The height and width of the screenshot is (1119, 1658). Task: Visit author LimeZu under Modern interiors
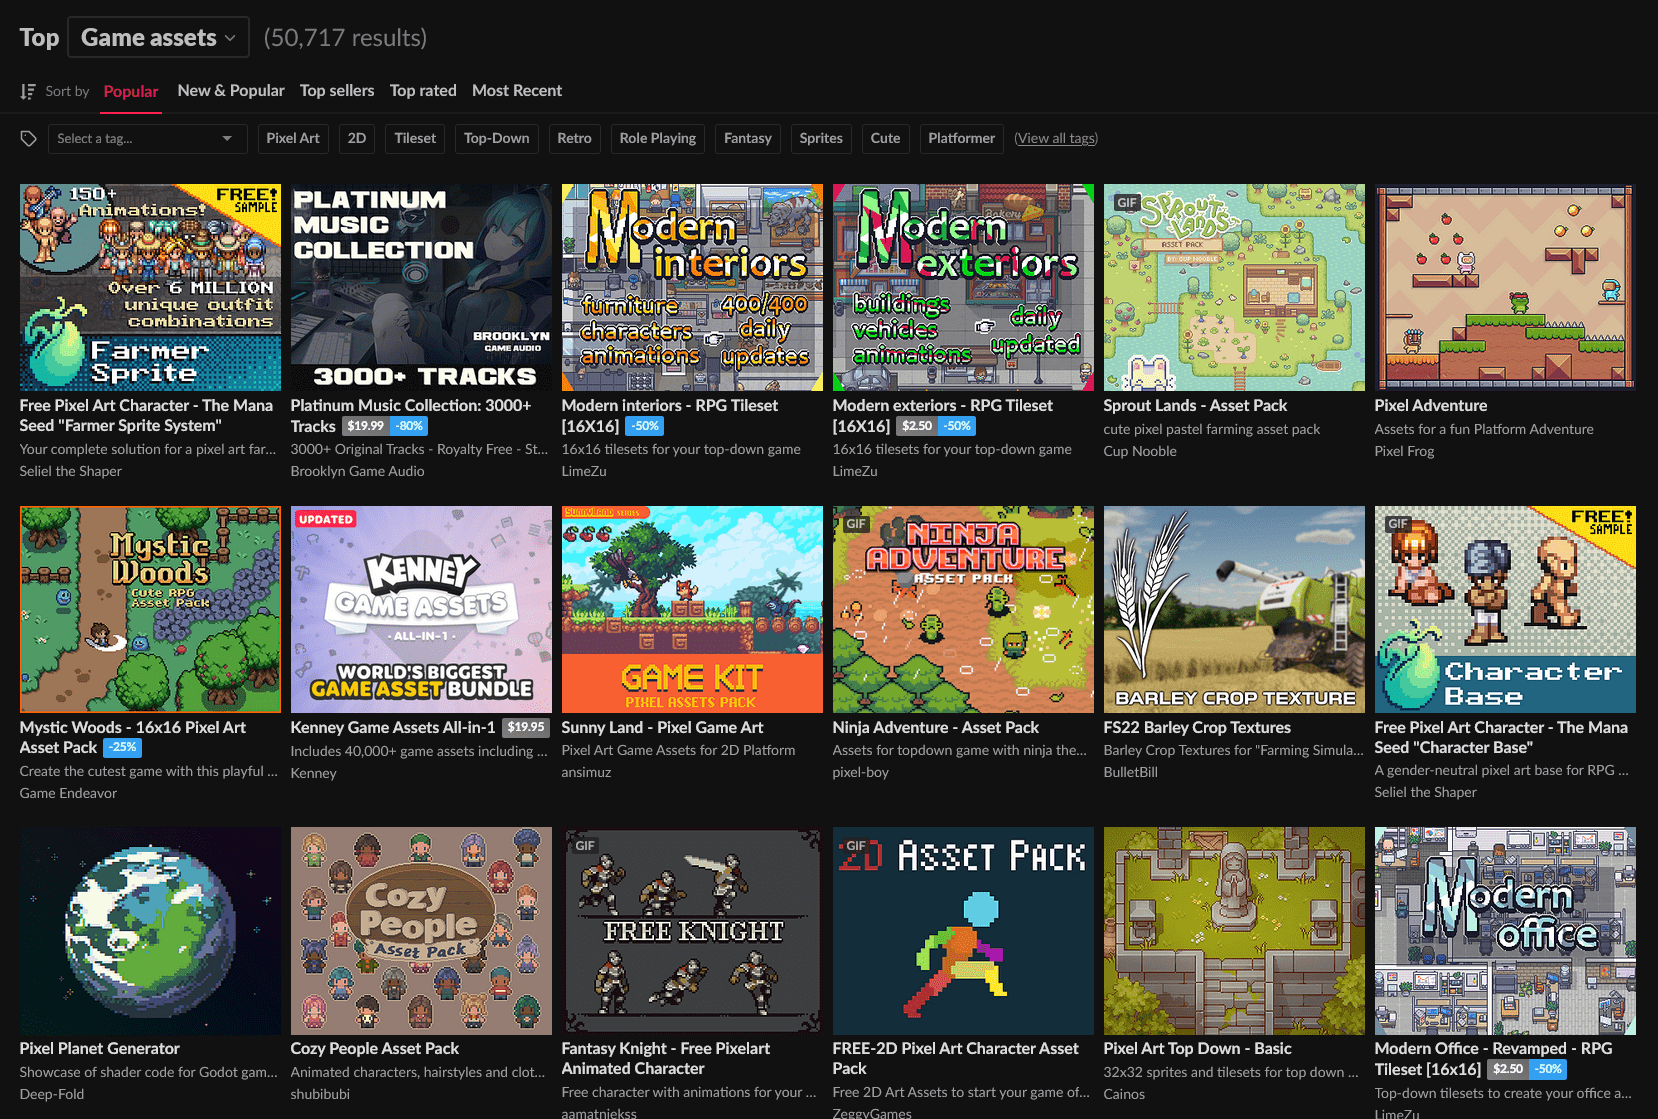tap(584, 471)
